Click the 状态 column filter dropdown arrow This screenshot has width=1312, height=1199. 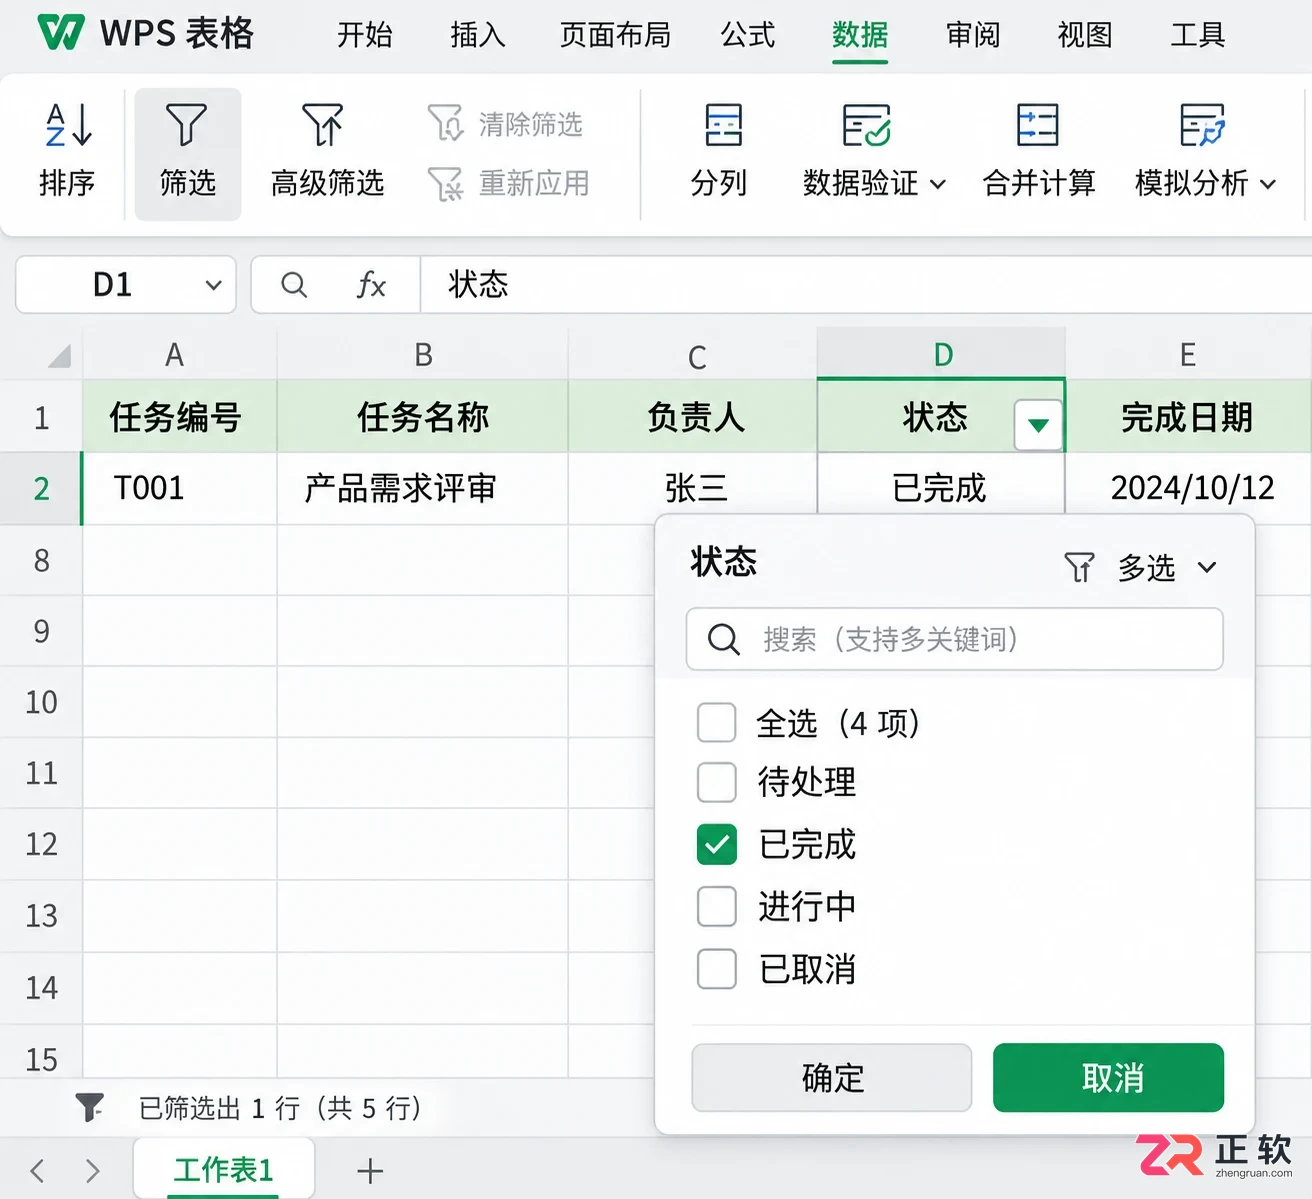(x=1038, y=425)
